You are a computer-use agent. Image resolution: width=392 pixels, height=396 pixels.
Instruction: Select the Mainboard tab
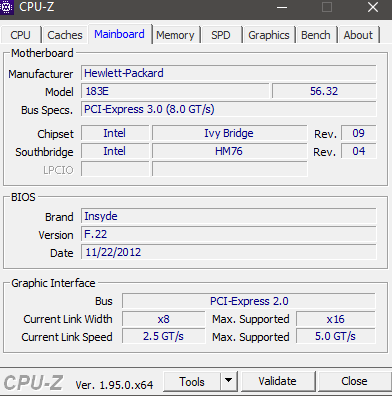click(x=119, y=34)
